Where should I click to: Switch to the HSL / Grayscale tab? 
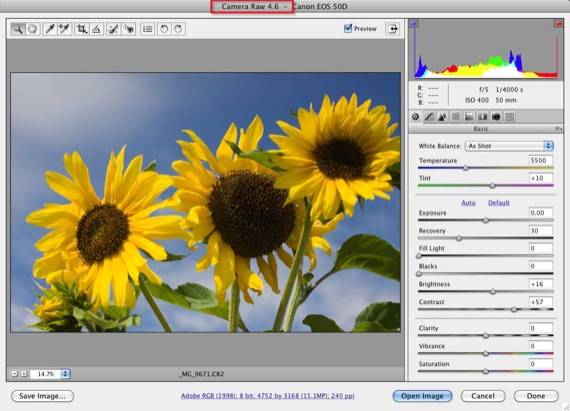pyautogui.click(x=456, y=117)
